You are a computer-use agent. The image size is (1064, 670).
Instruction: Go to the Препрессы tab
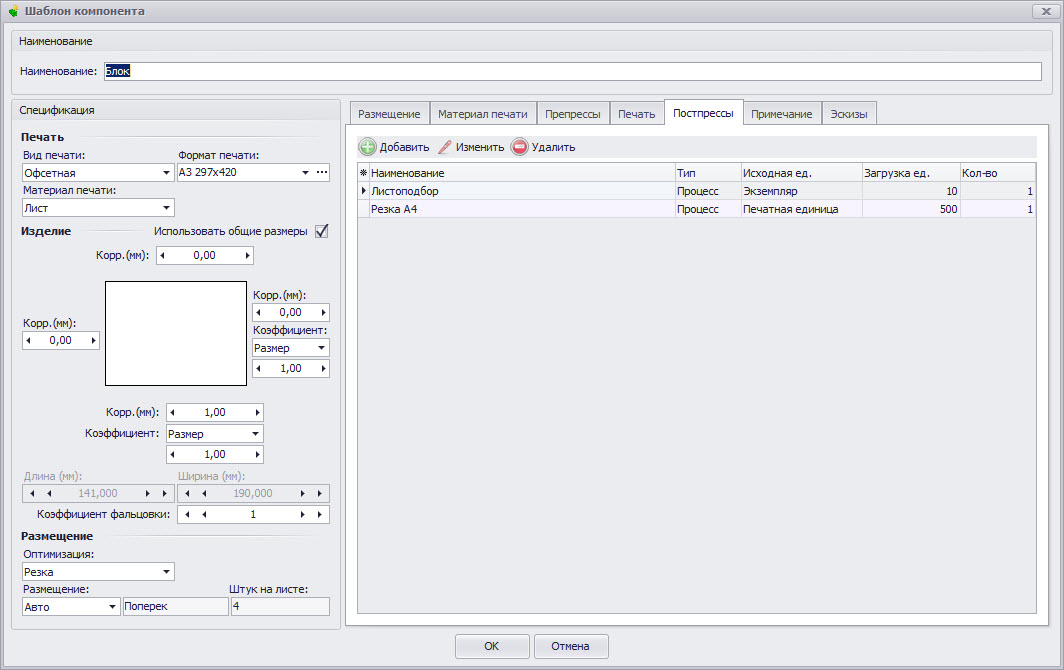point(573,114)
